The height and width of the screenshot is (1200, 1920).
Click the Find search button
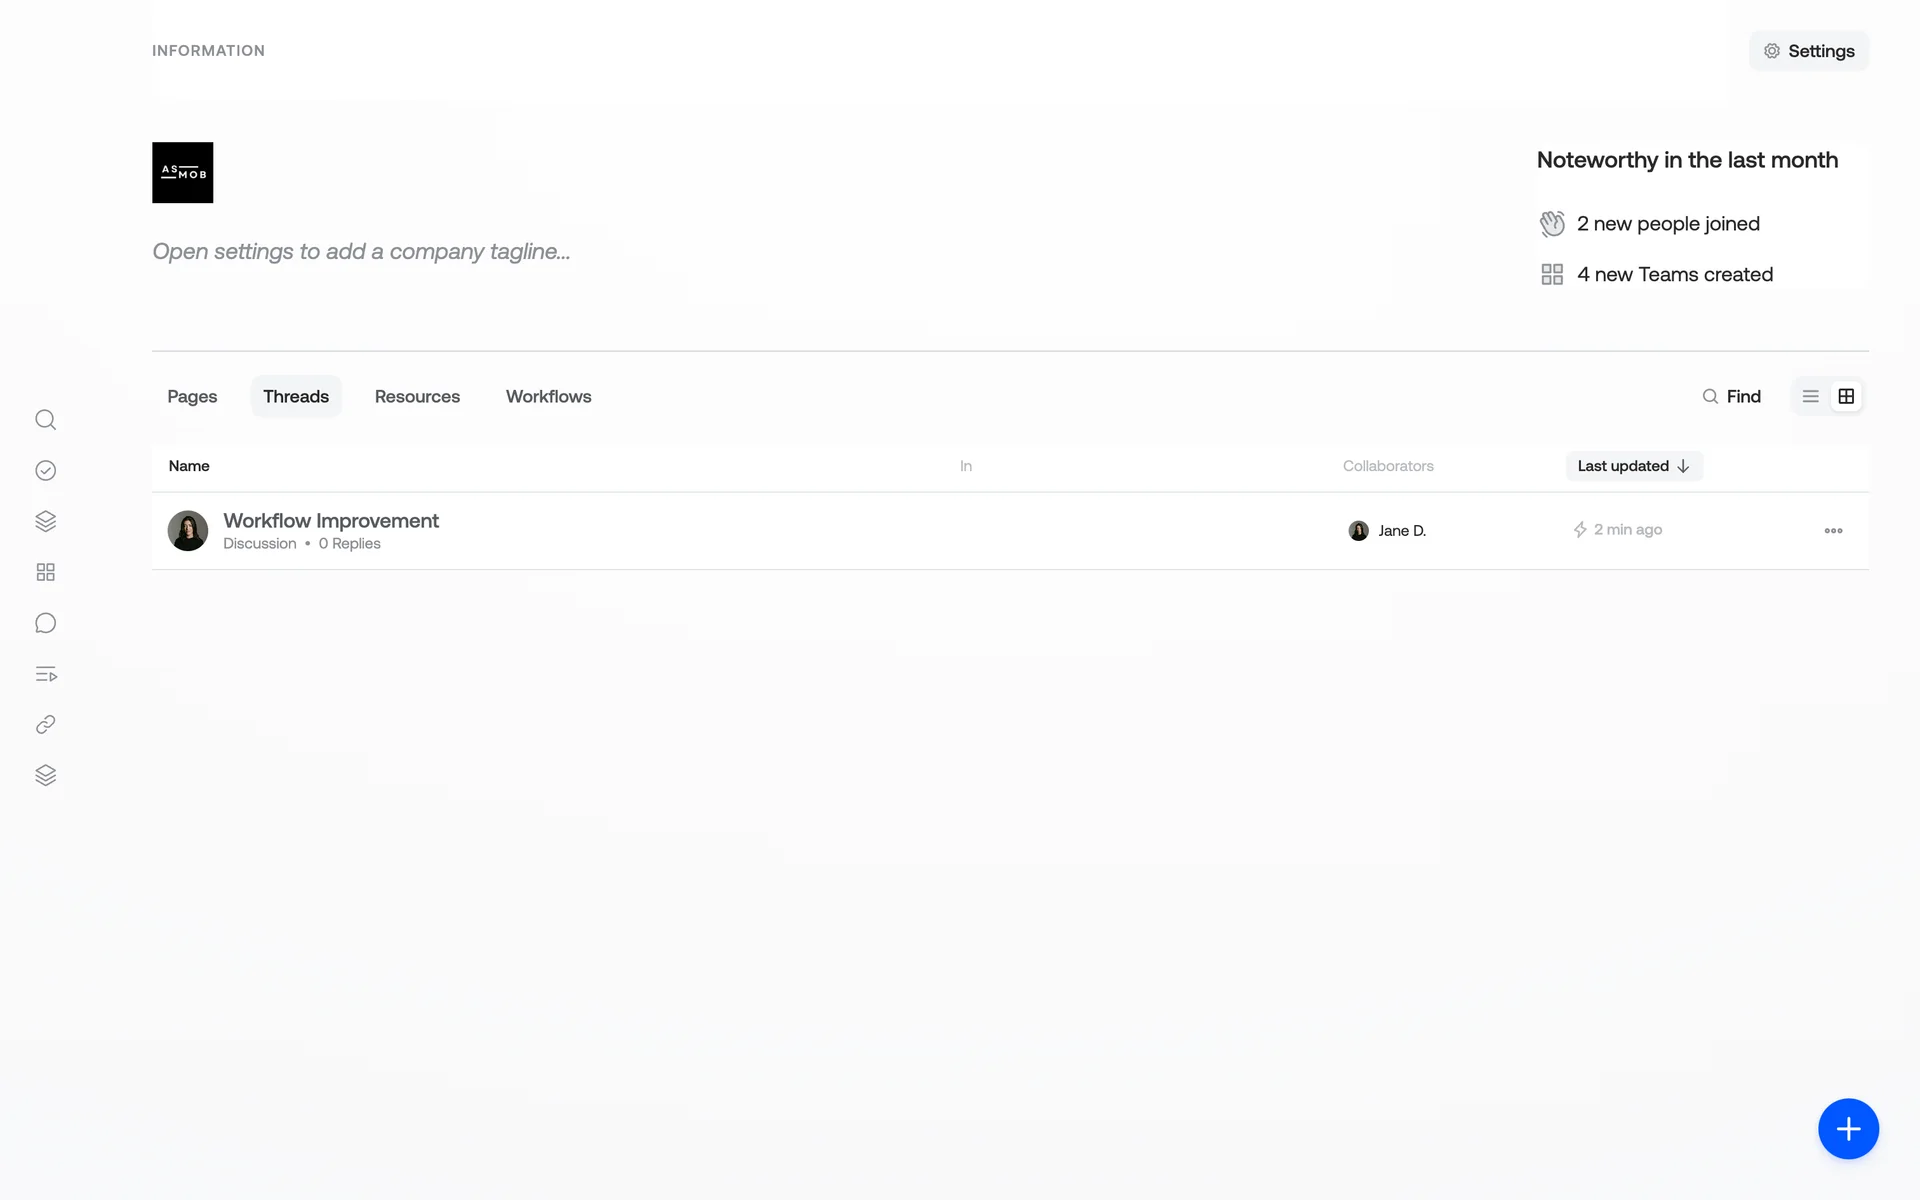click(x=1731, y=397)
